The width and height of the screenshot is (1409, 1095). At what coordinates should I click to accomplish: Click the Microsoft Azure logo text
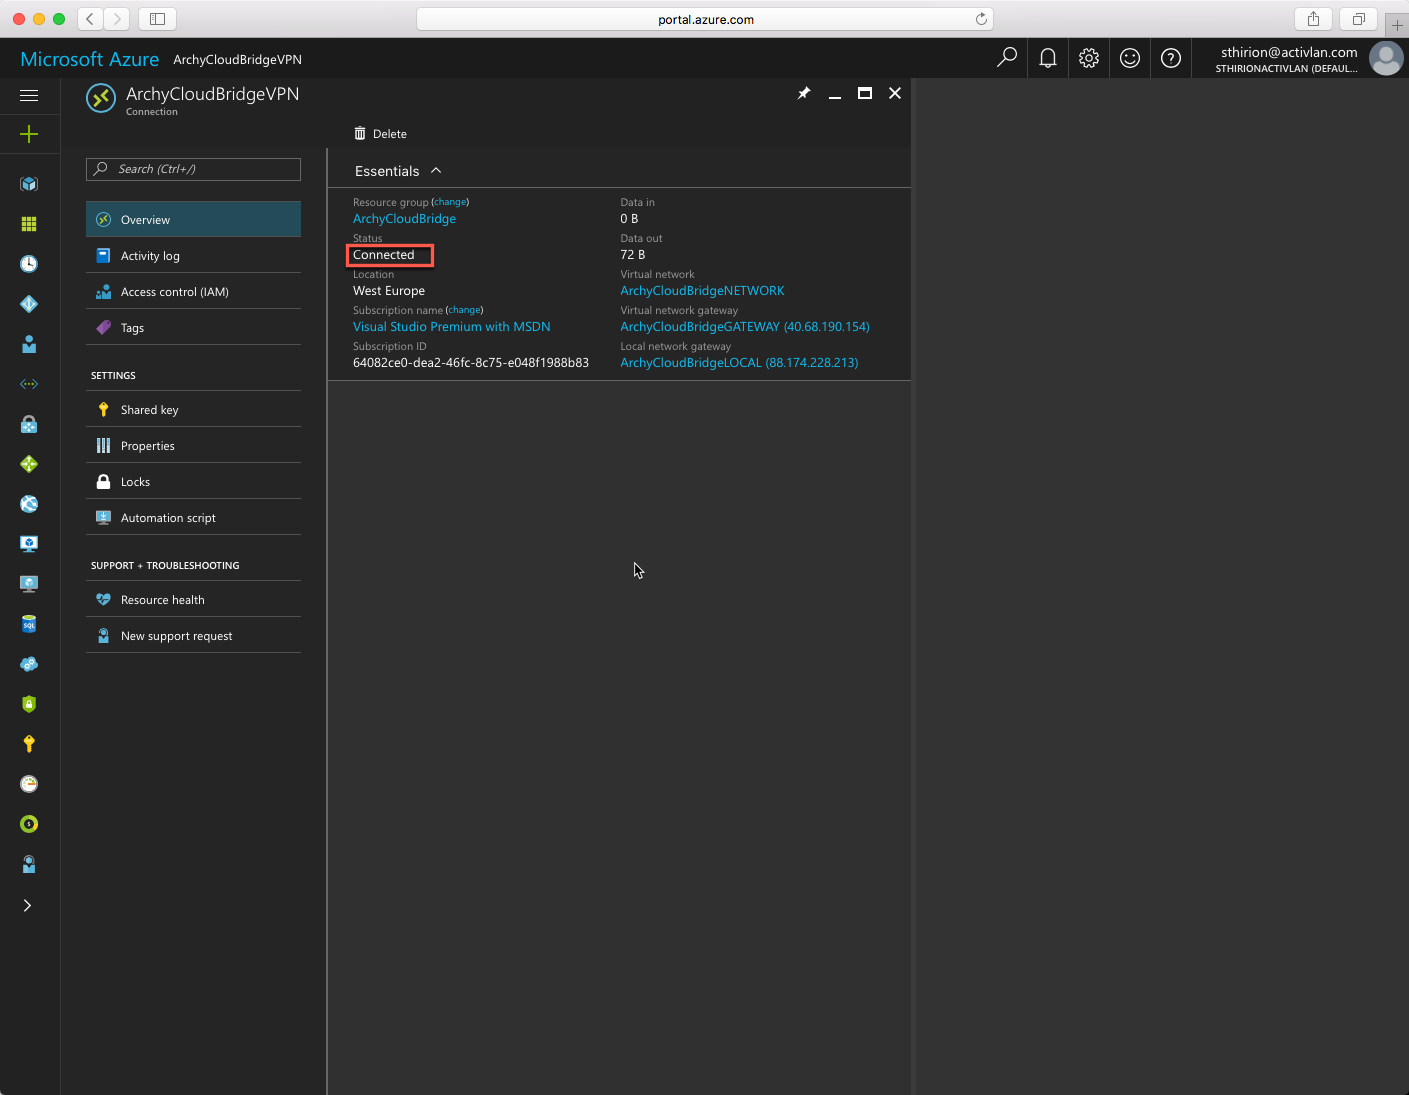[x=90, y=59]
